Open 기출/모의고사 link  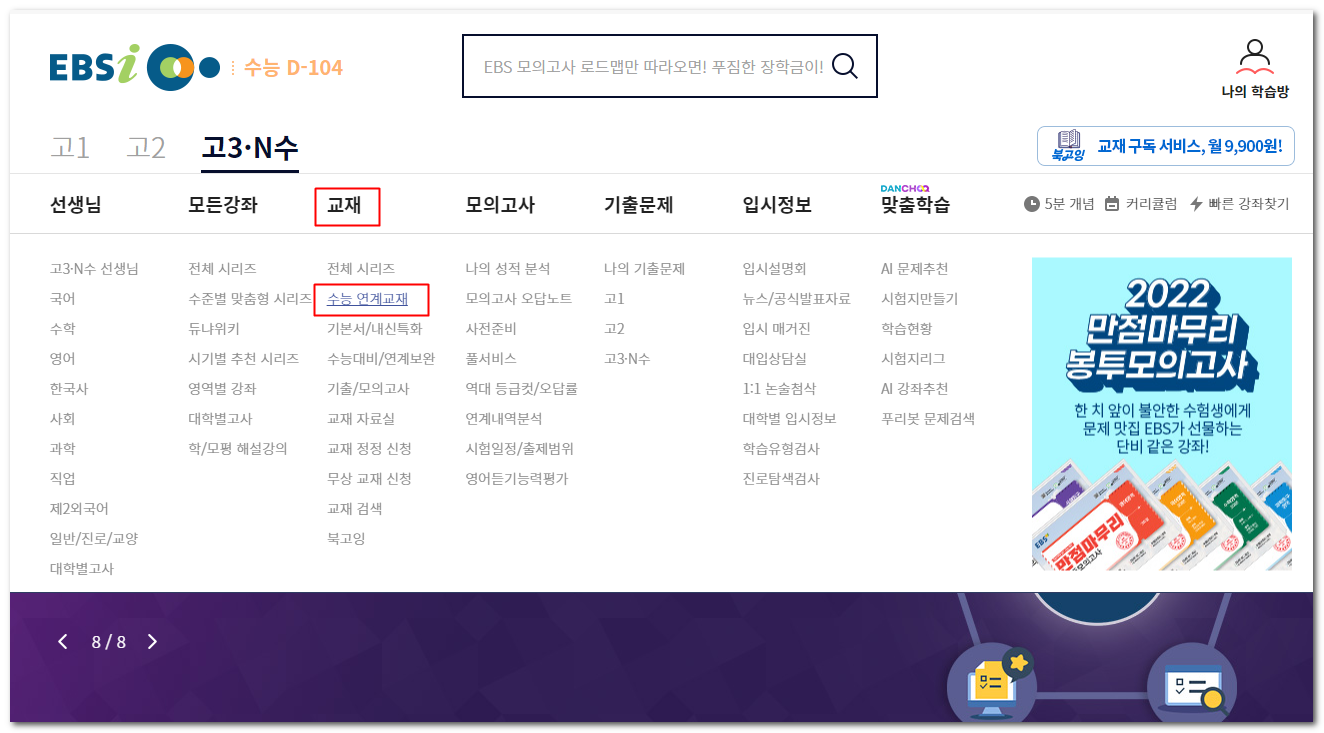pyautogui.click(x=368, y=389)
